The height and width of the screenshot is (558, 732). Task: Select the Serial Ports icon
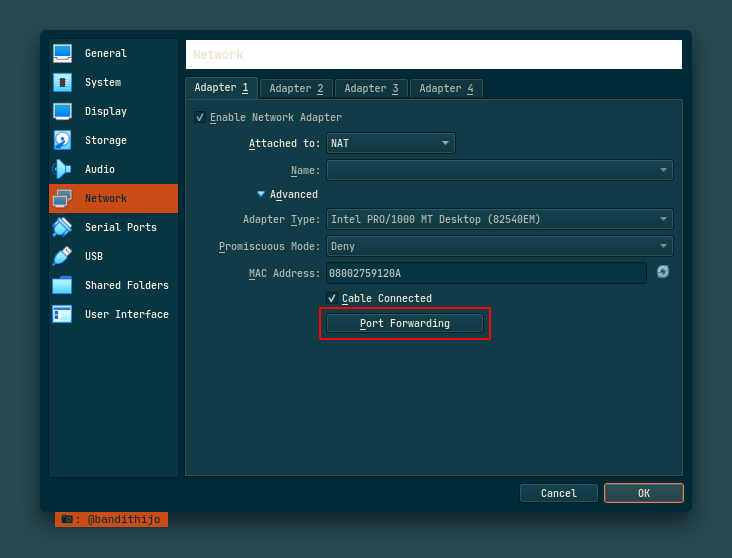62,227
